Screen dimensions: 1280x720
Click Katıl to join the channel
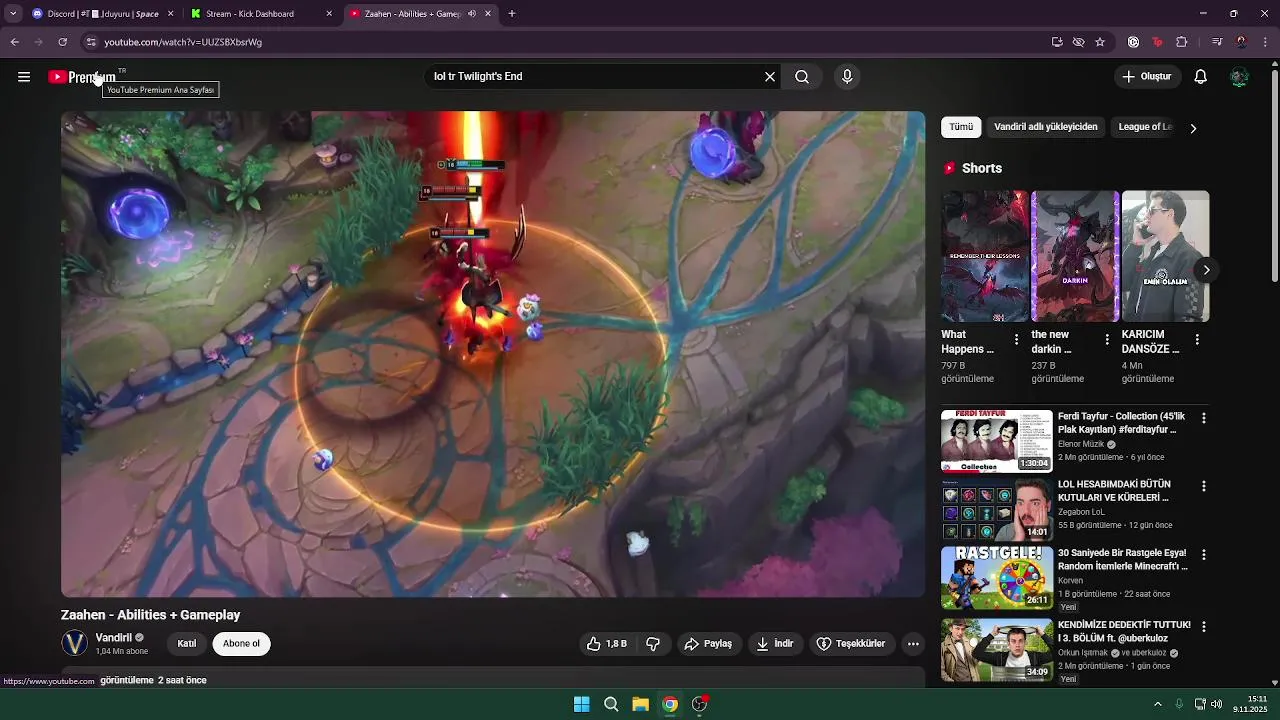(x=187, y=644)
